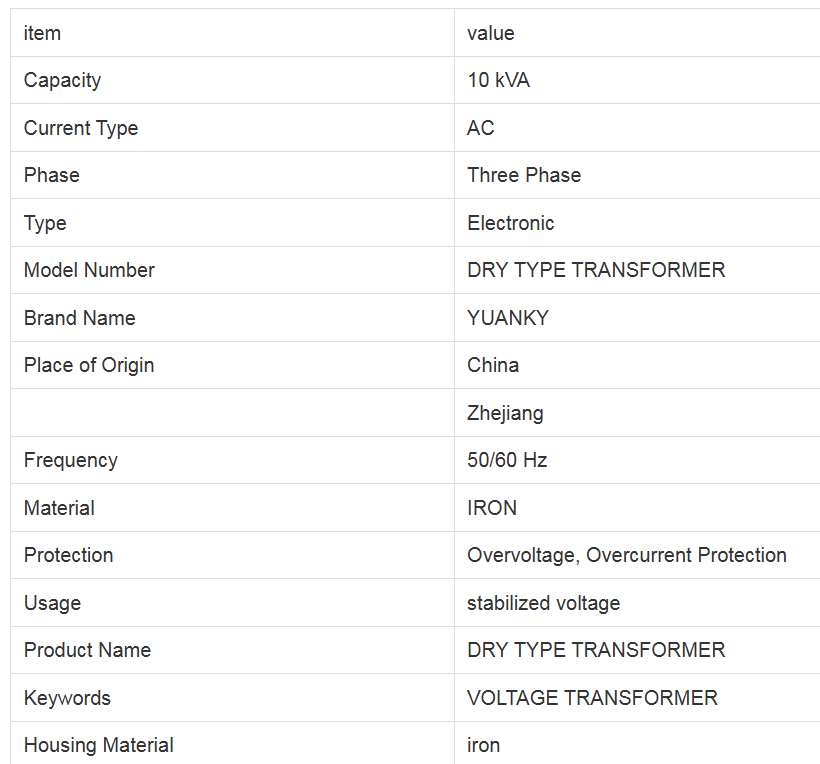
Task: Select the "50/60 Hz" frequency value
Action: [507, 460]
